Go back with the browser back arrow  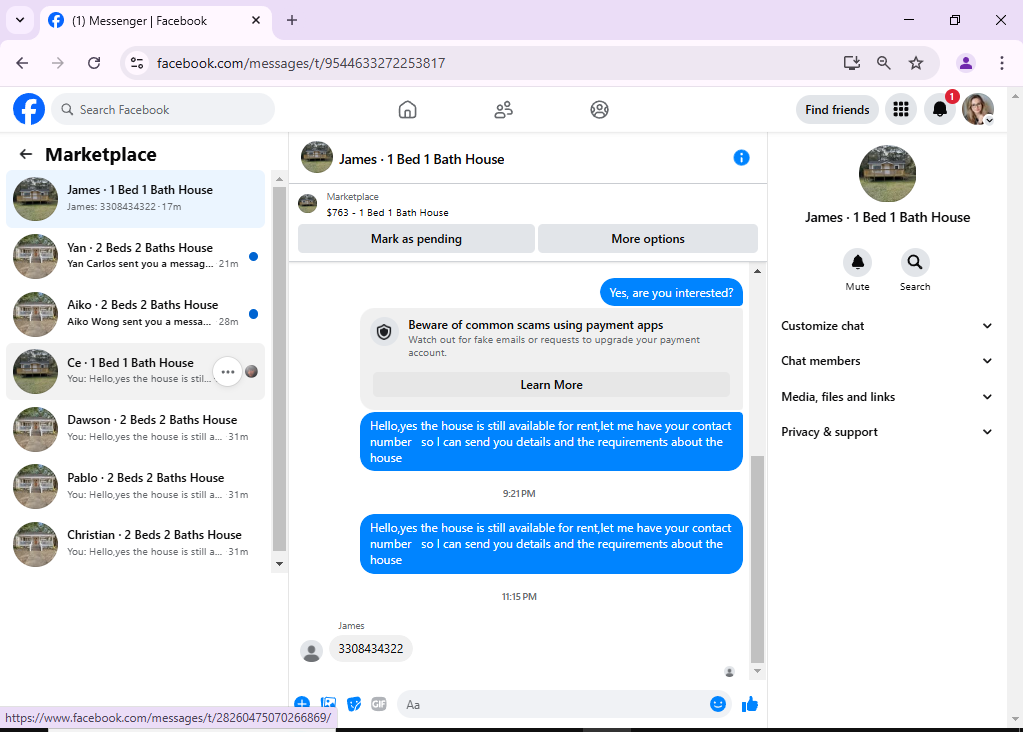[22, 63]
